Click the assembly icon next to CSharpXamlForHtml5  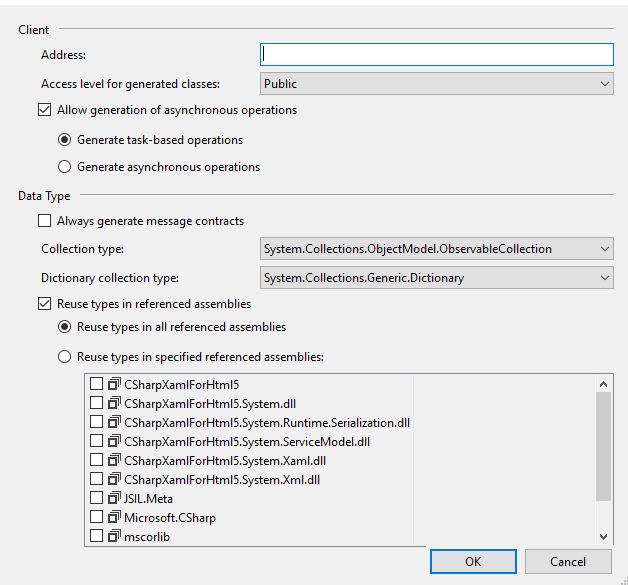point(114,384)
